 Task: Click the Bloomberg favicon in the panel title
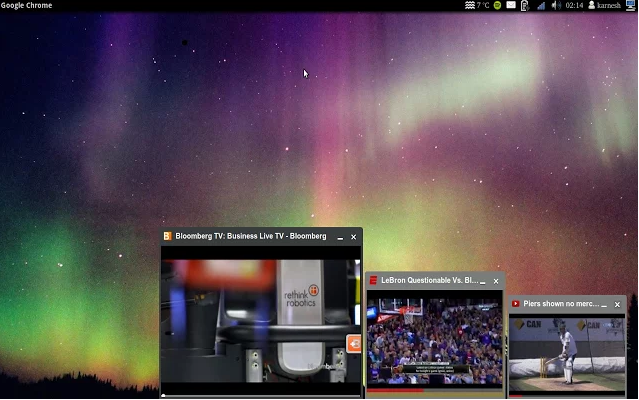(x=167, y=236)
